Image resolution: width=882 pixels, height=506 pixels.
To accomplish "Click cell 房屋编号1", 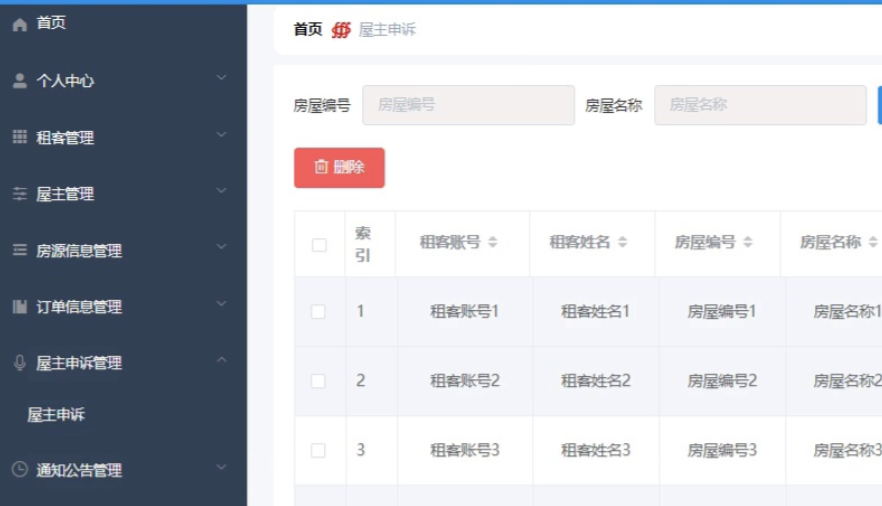I will [722, 311].
